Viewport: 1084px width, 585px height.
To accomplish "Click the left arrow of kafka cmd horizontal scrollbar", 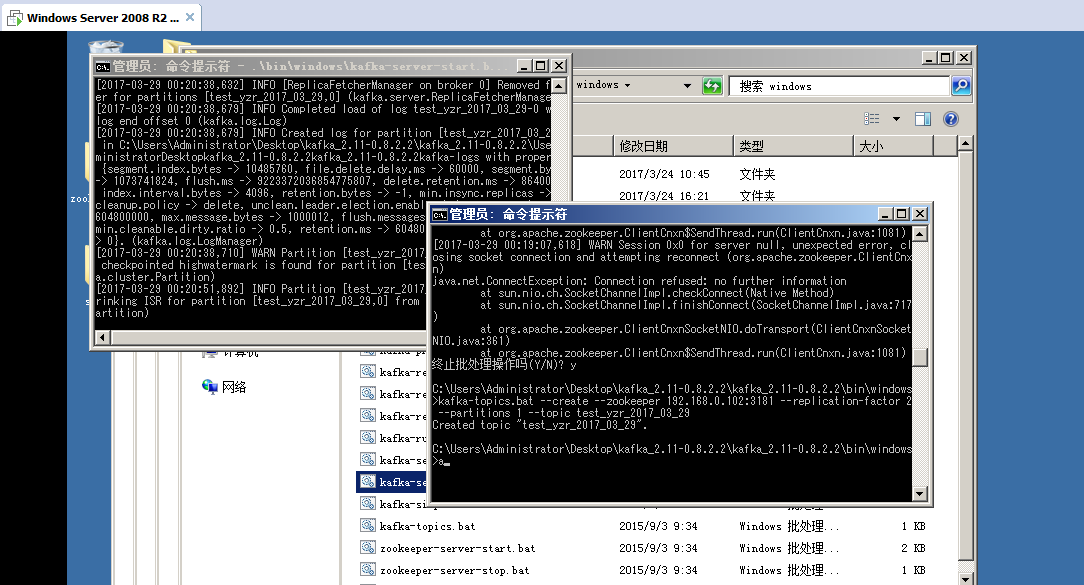I will (x=102, y=337).
